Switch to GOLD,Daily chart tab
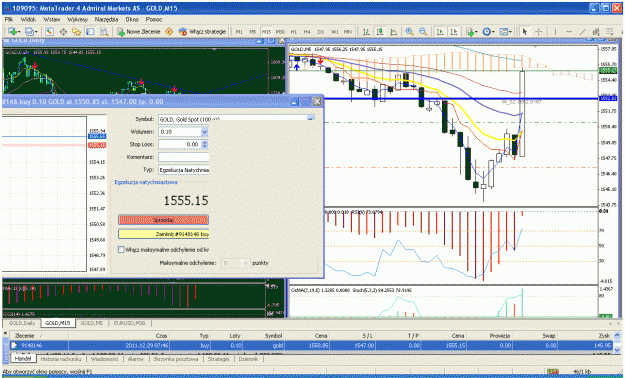The width and height of the screenshot is (625, 378). 22,323
